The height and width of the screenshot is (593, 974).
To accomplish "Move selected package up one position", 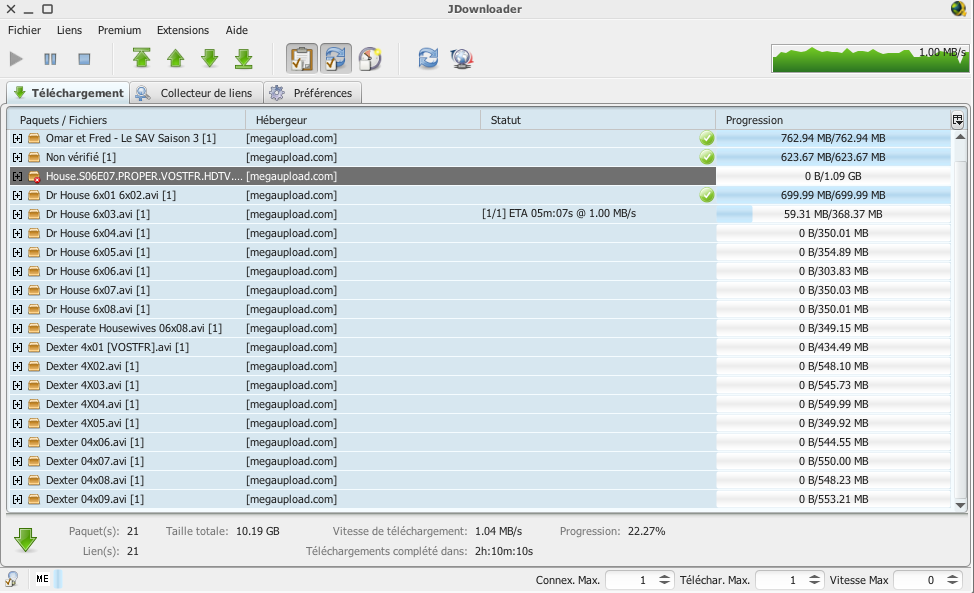I will tap(176, 58).
